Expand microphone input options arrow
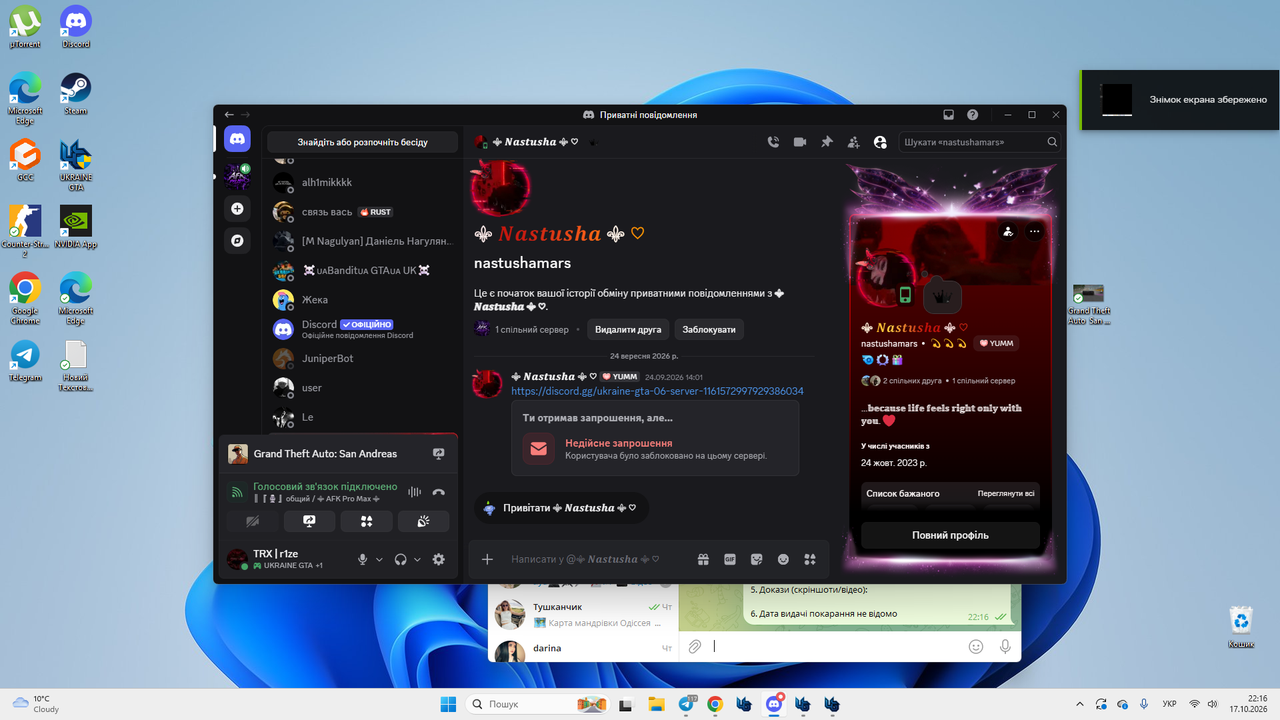 click(380, 560)
